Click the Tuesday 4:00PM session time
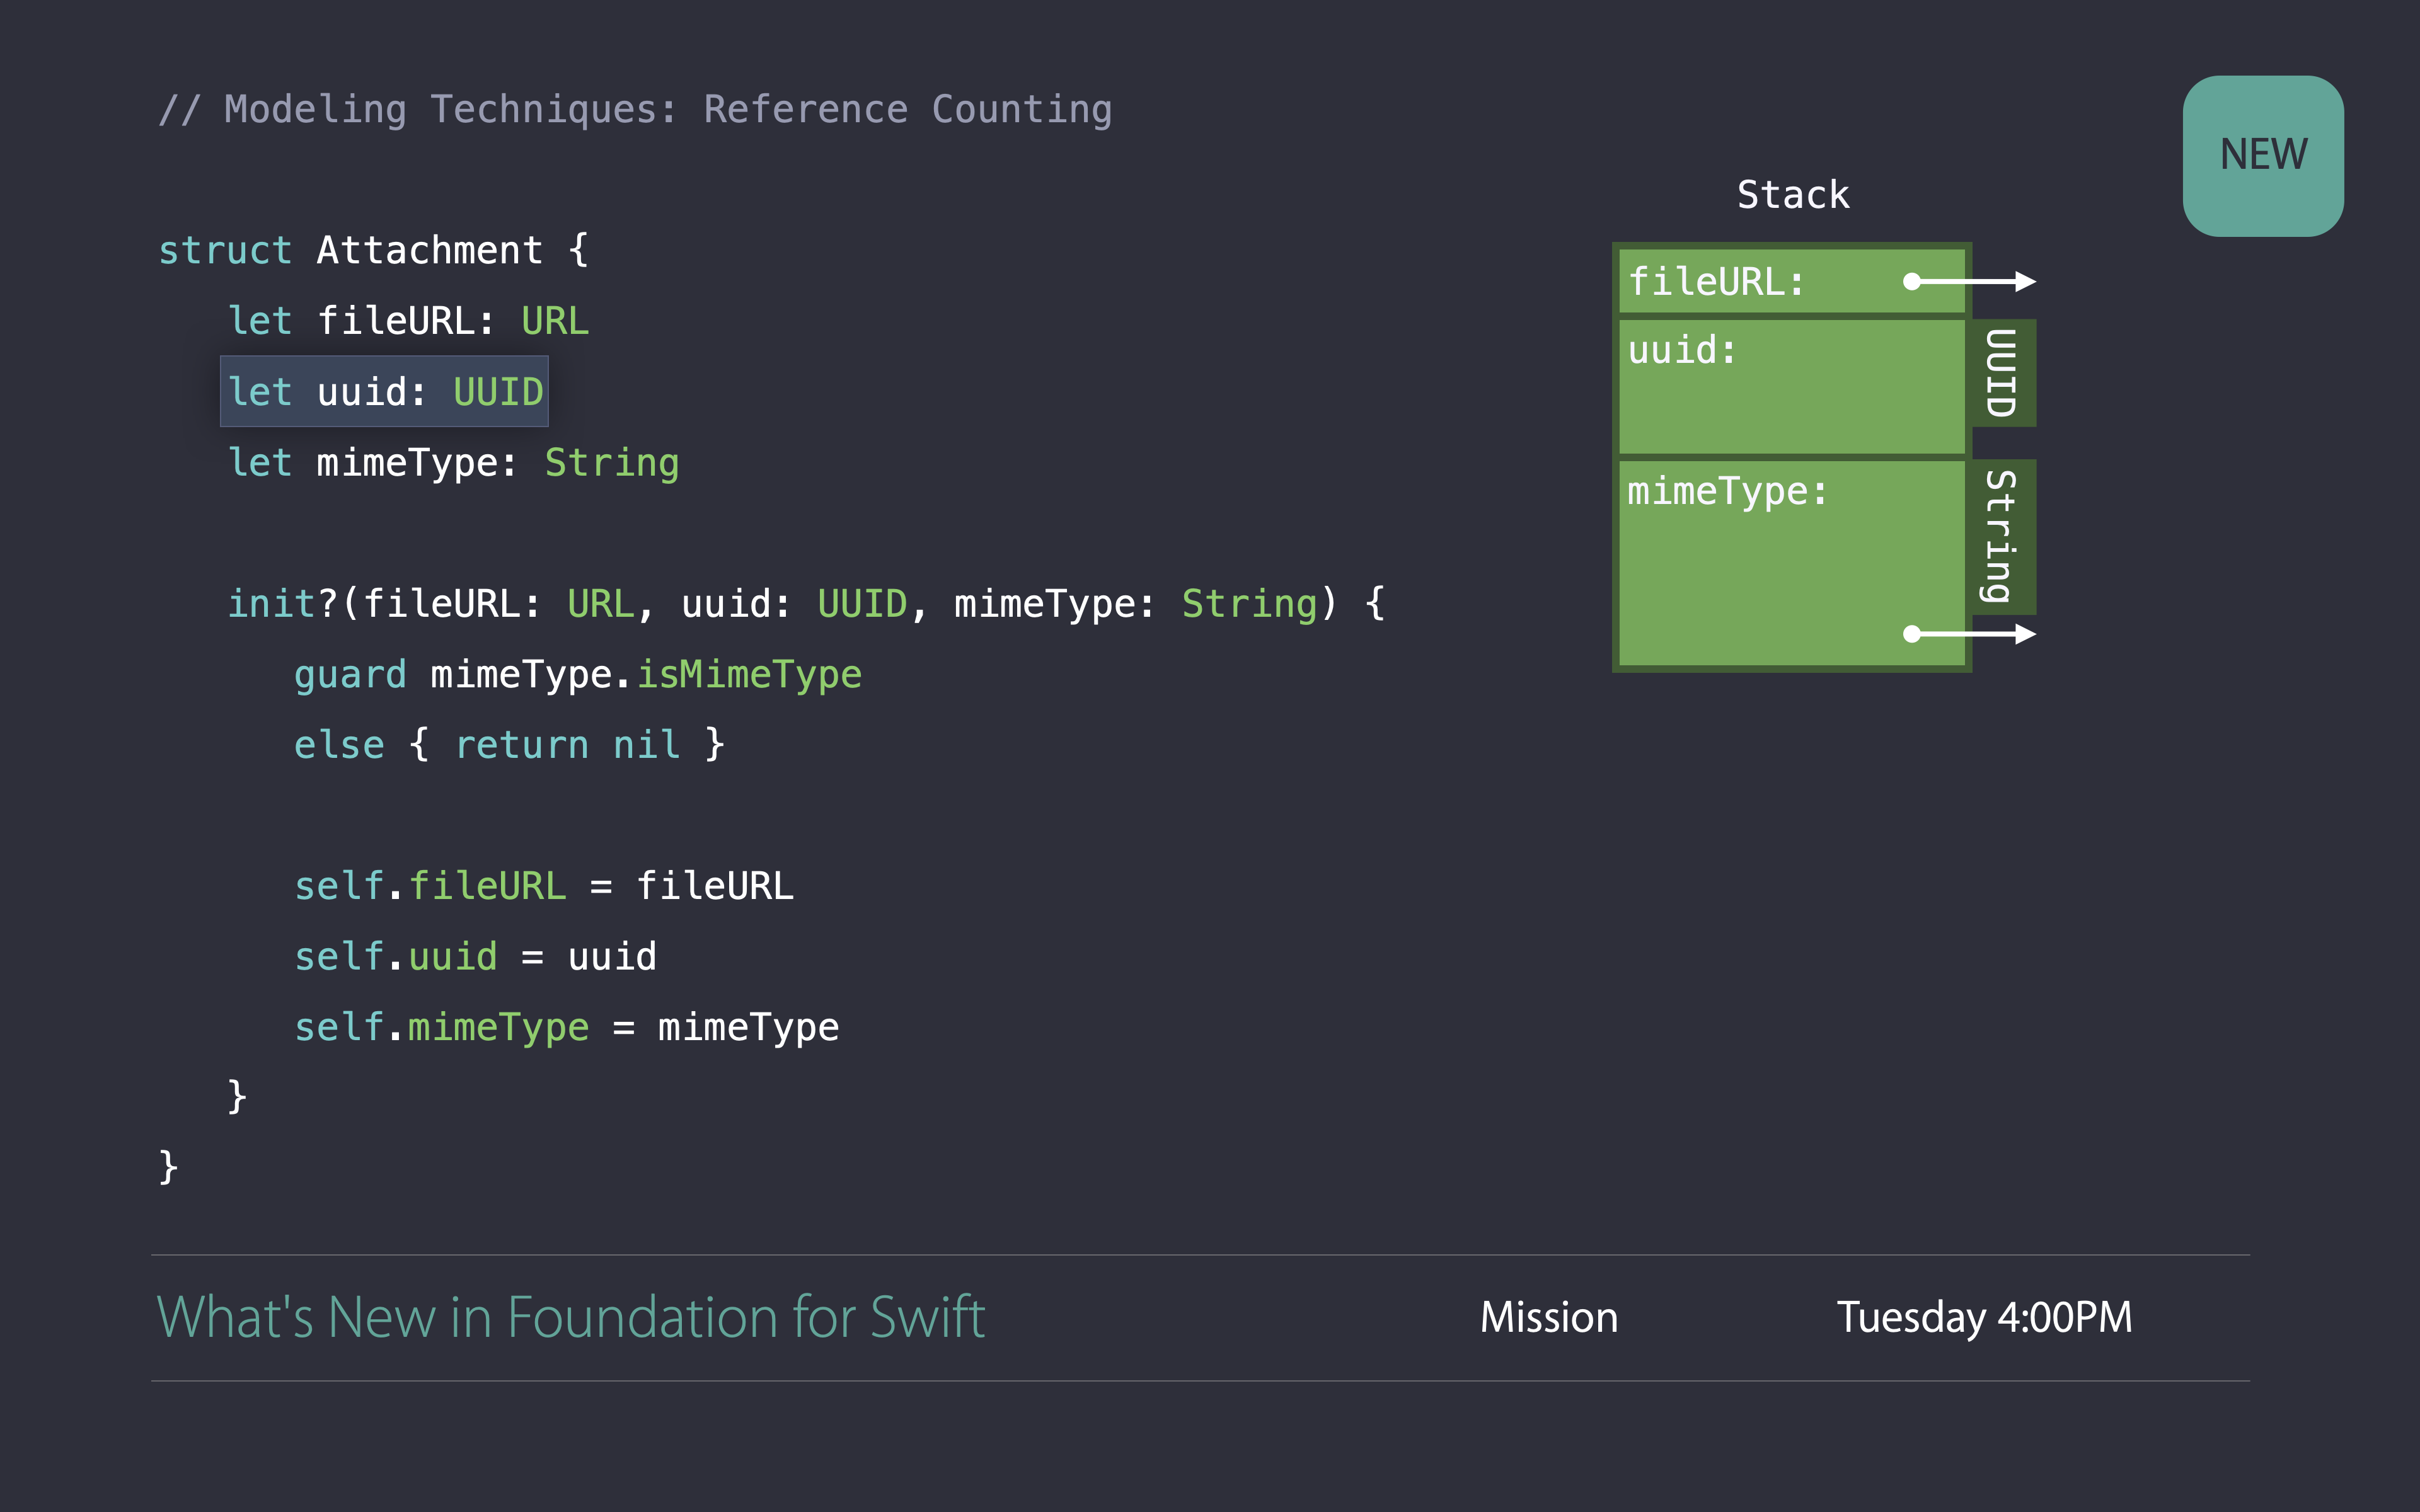The height and width of the screenshot is (1512, 2420). click(1984, 1317)
